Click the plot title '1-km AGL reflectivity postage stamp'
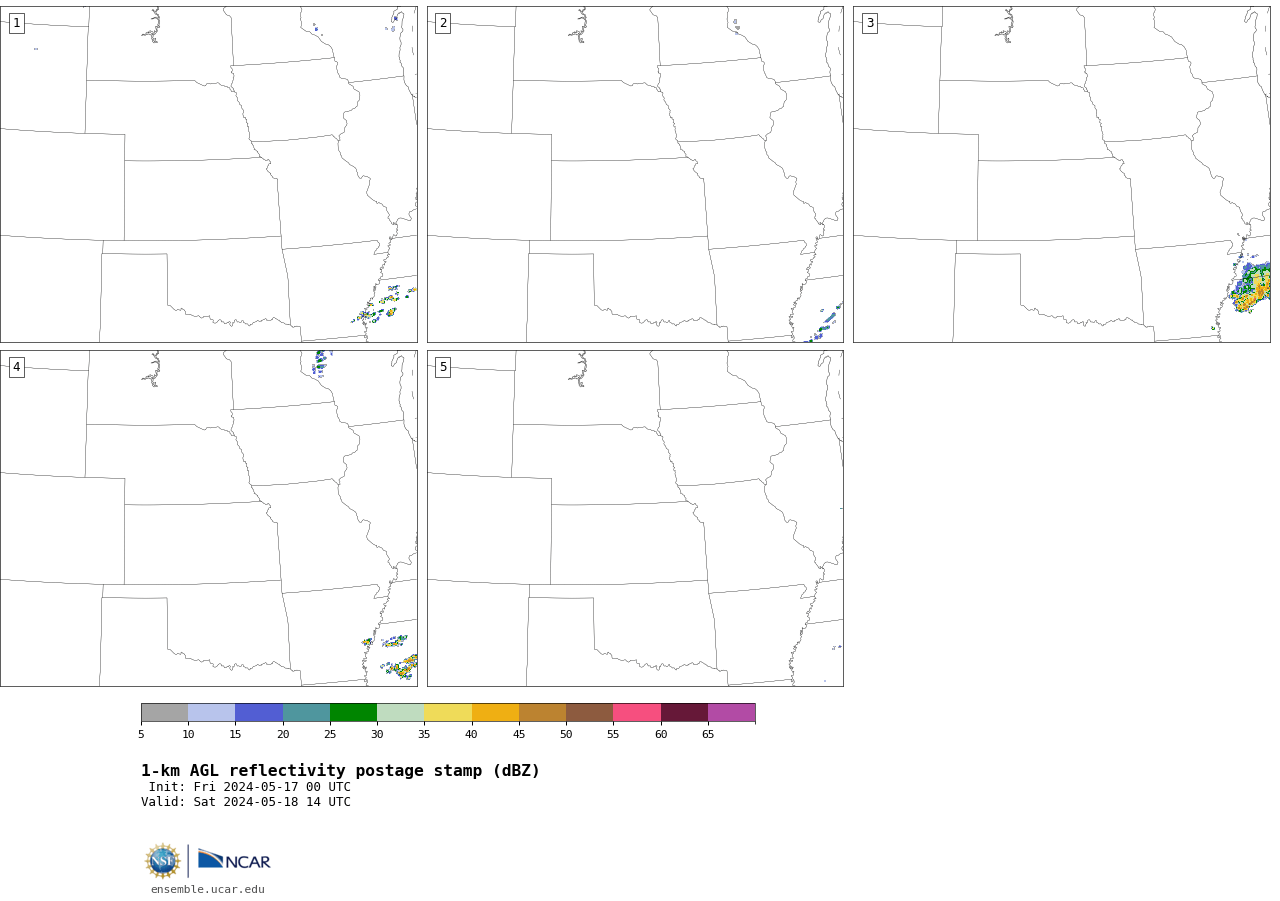This screenshot has width=1280, height=901. pyautogui.click(x=340, y=771)
